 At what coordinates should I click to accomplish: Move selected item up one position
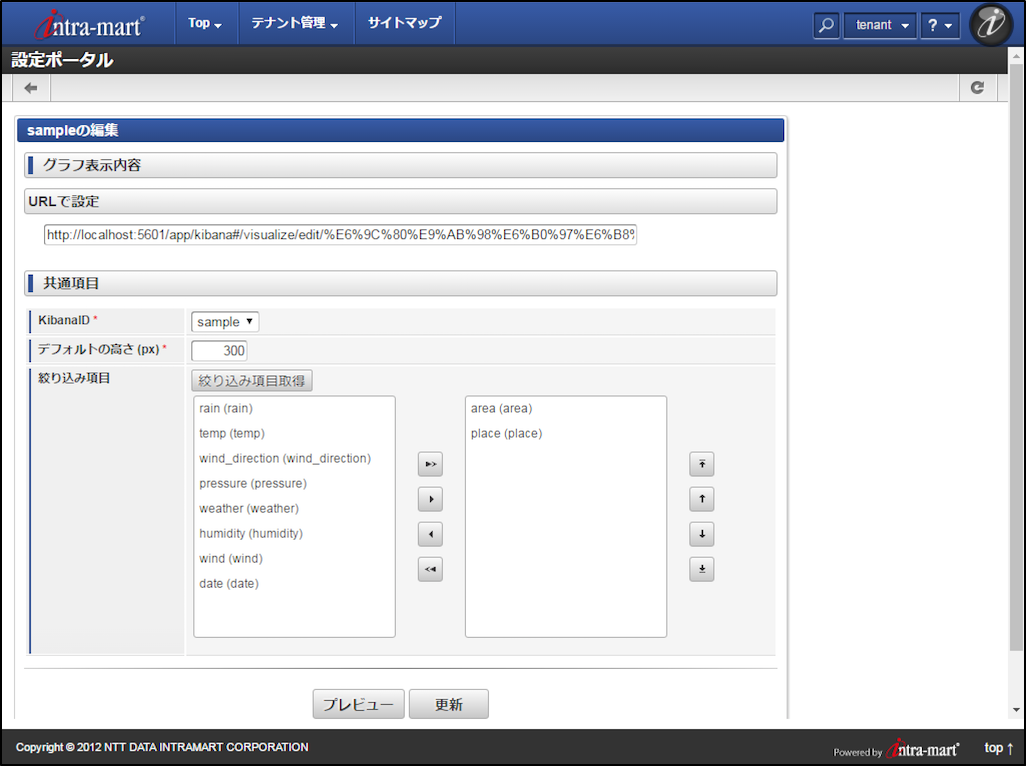pyautogui.click(x=701, y=499)
